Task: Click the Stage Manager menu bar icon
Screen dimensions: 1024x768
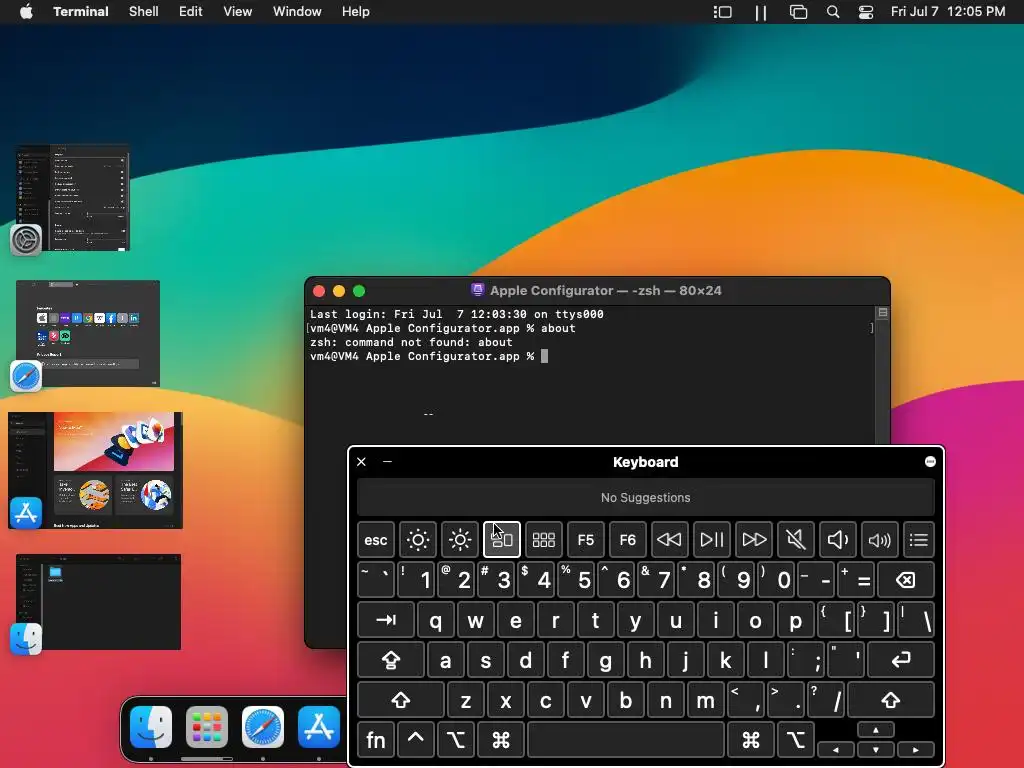Action: (722, 12)
